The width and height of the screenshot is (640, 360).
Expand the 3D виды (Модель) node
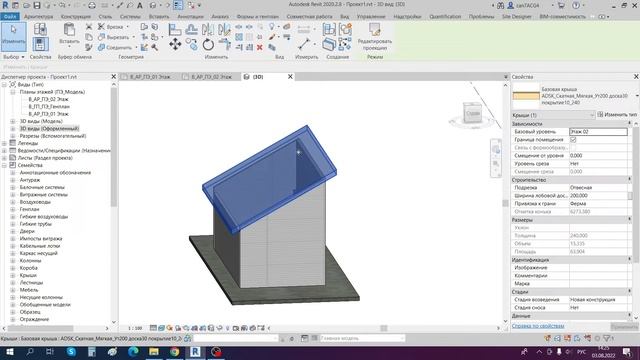[x=13, y=121]
